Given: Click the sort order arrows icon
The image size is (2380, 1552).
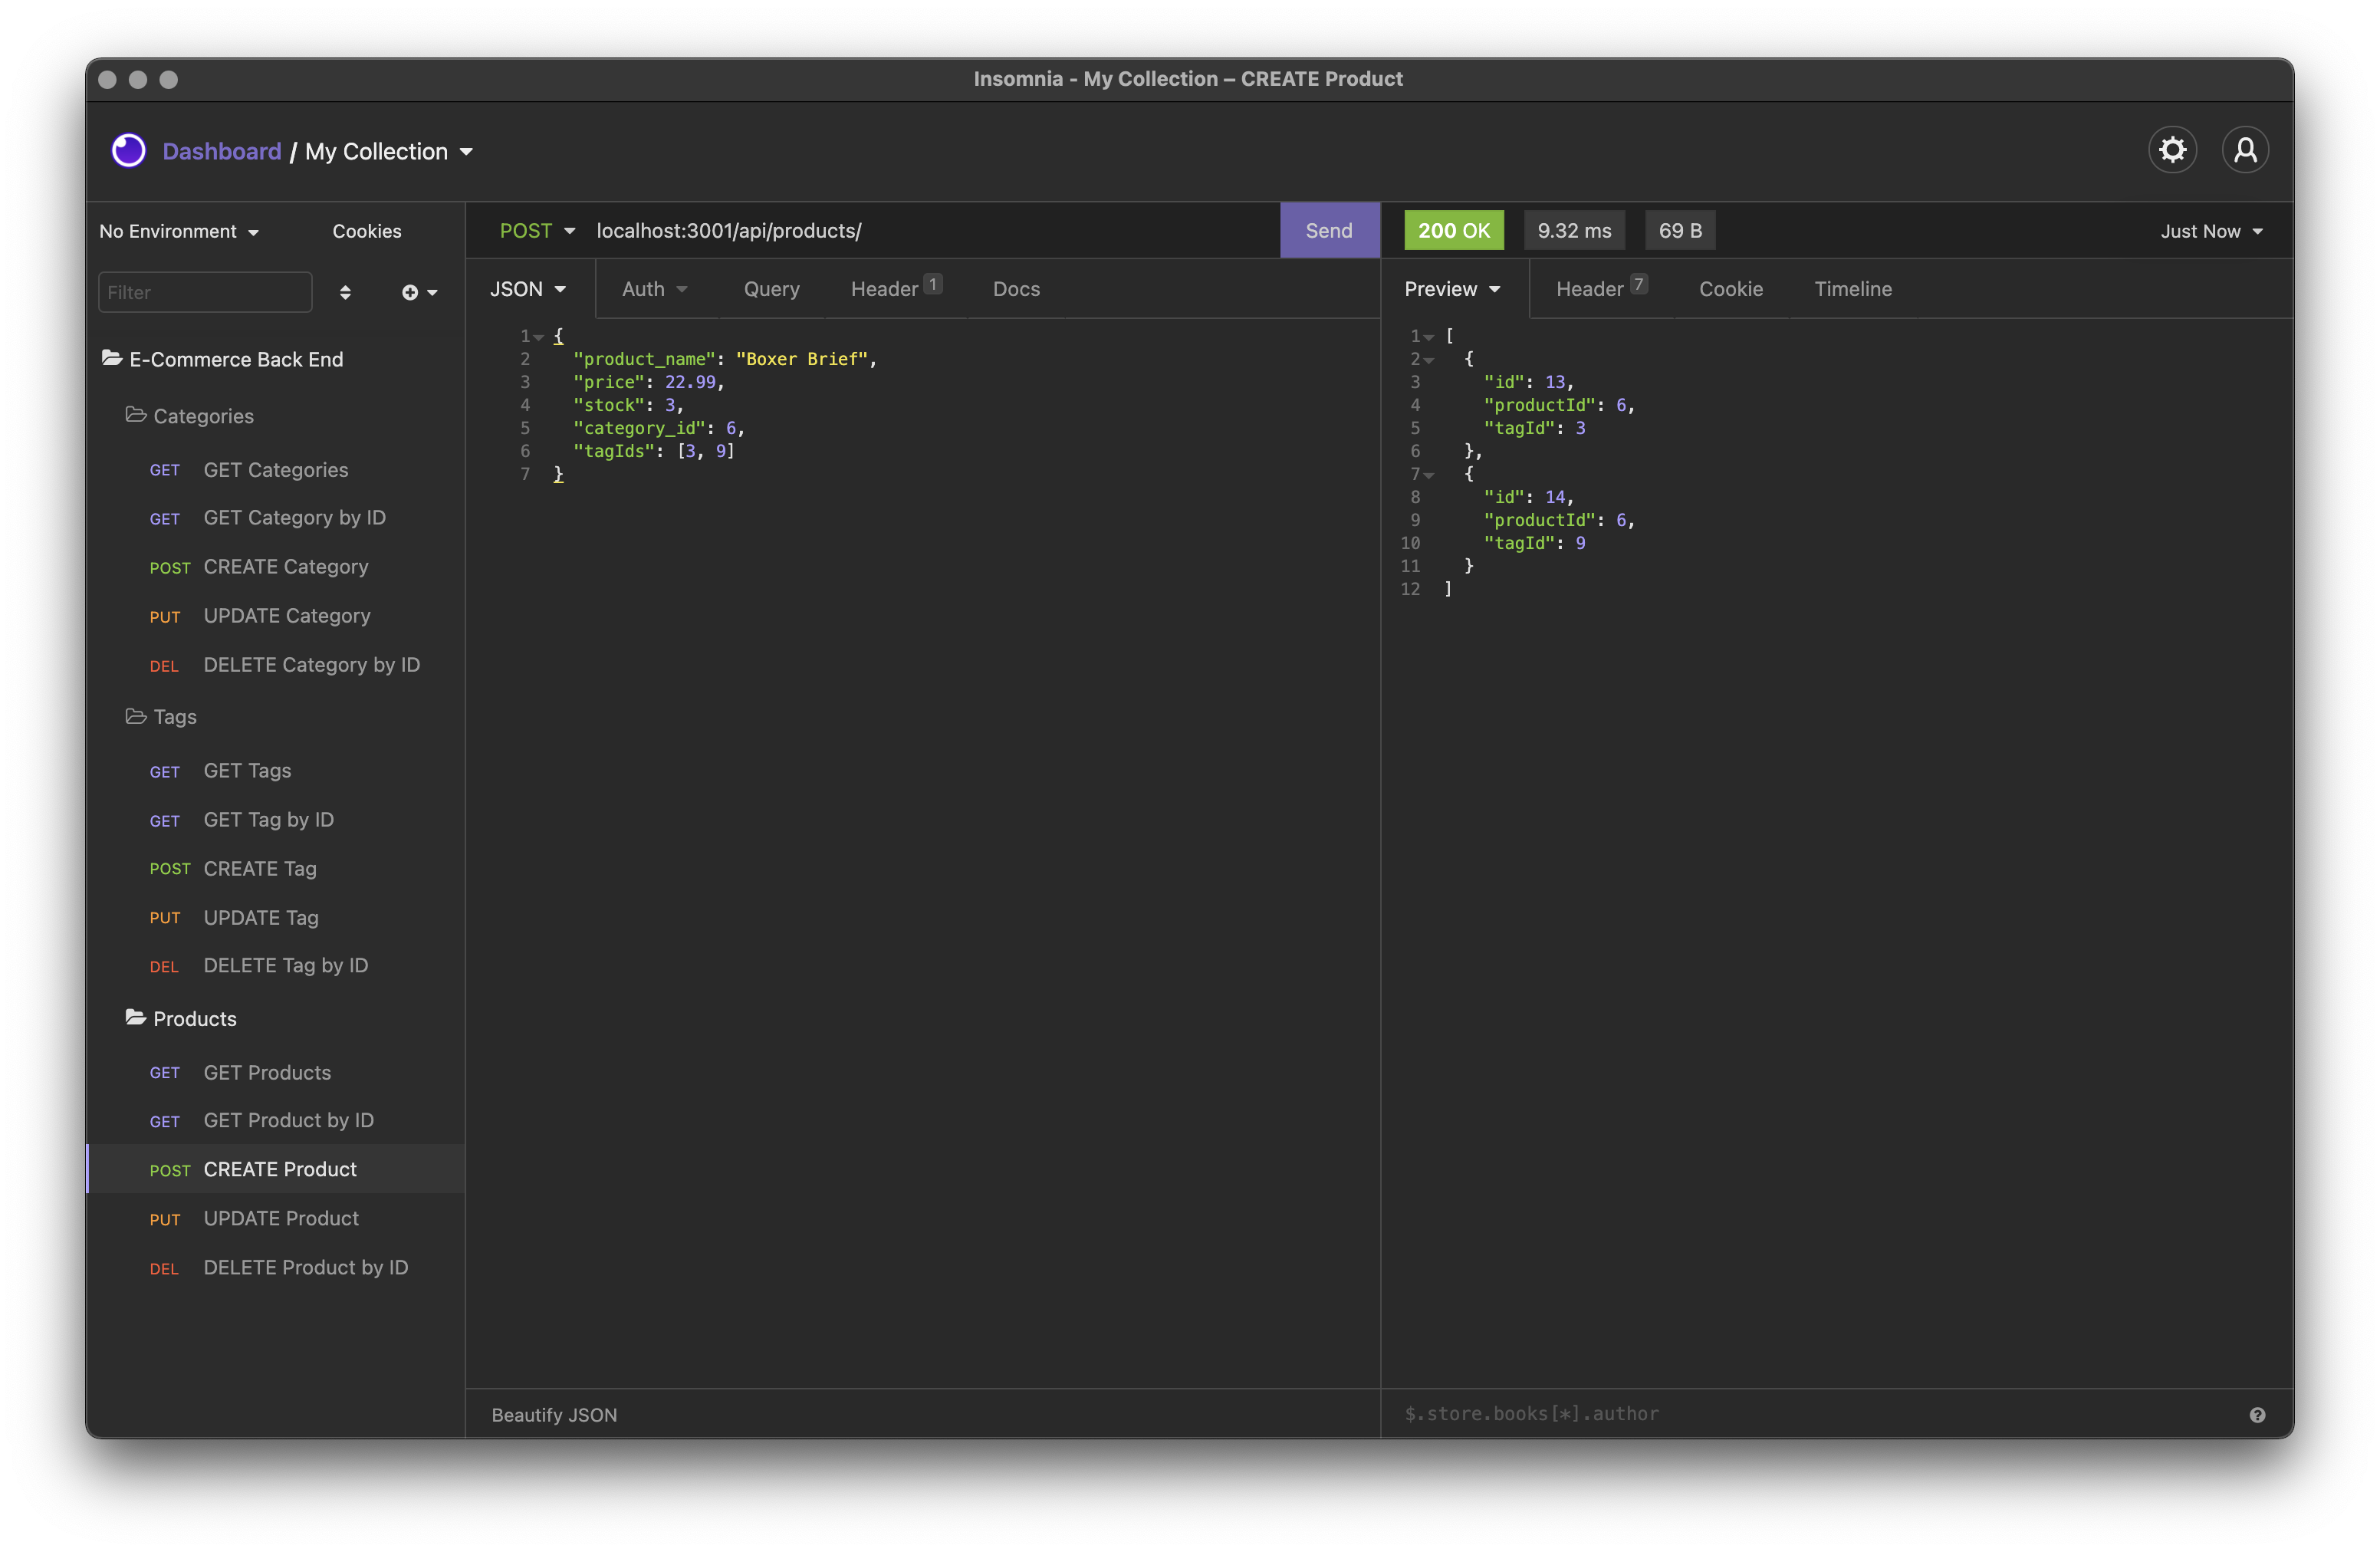Looking at the screenshot, I should [345, 292].
